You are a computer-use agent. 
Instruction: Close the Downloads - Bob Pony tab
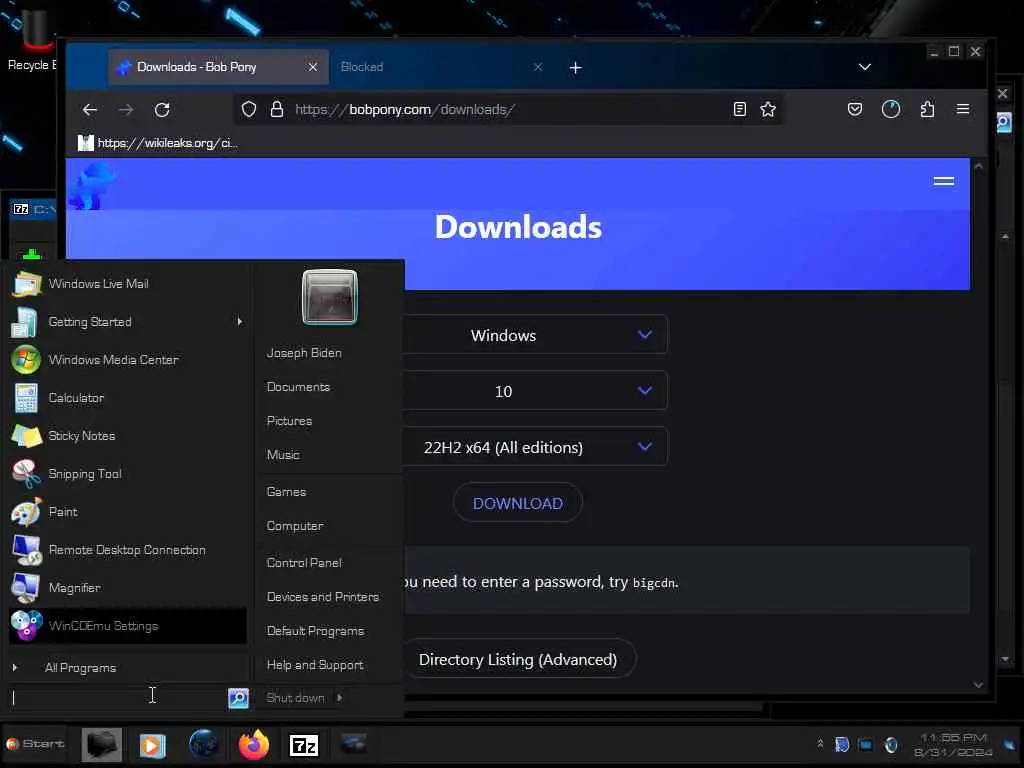pos(313,67)
